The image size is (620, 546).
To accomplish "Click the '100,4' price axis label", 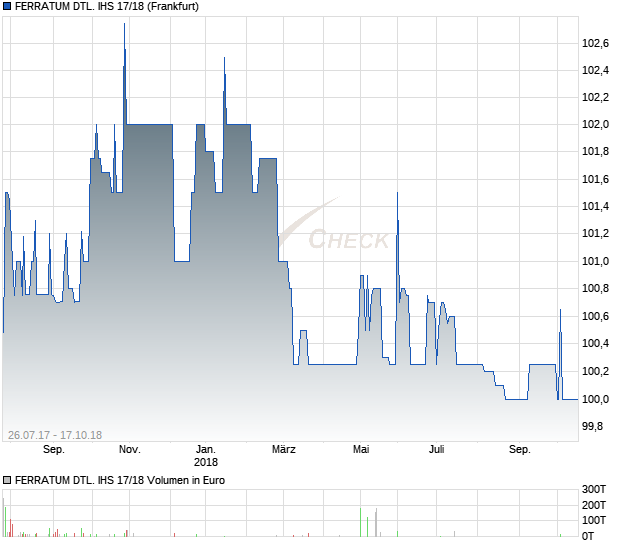I will pos(595,343).
